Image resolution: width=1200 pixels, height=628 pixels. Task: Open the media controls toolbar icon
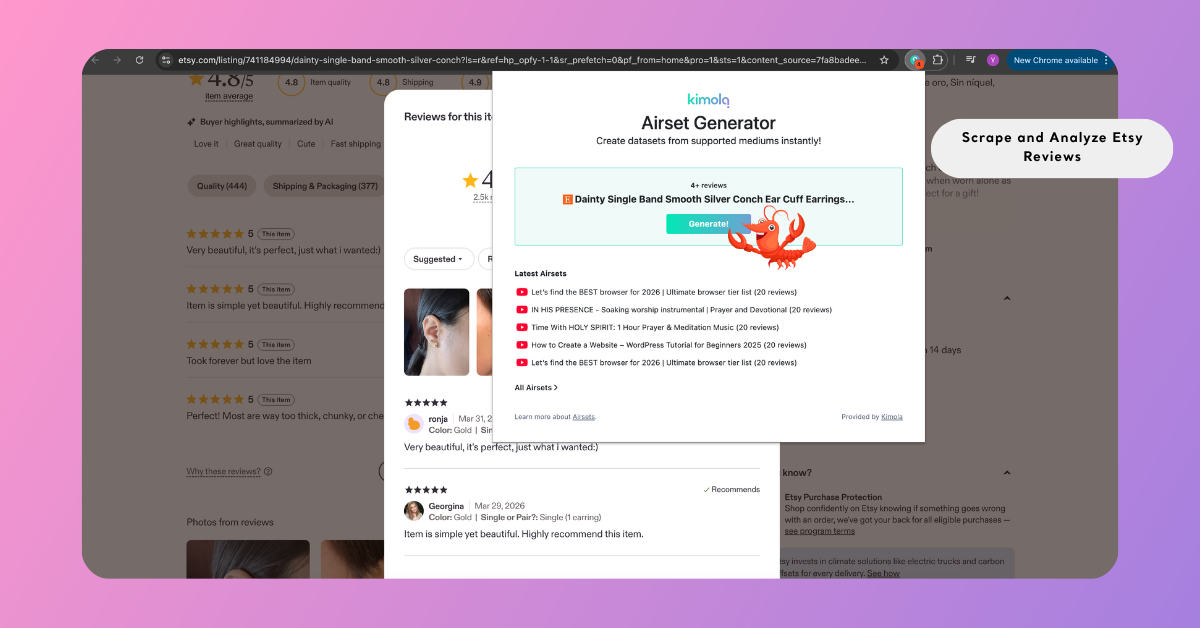(x=970, y=60)
